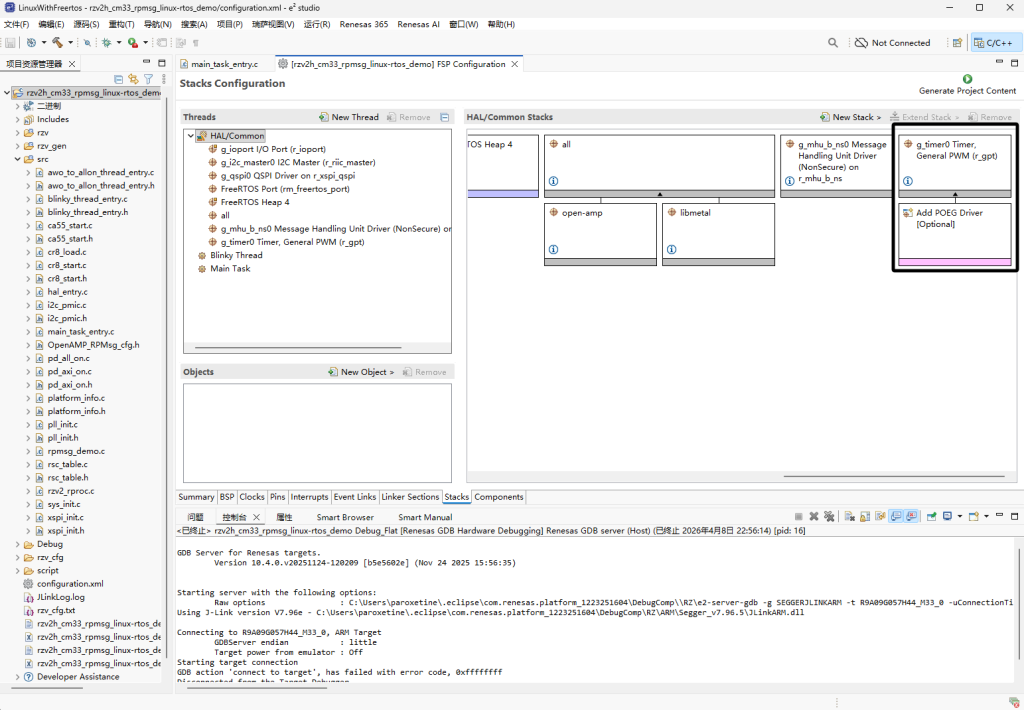Screen dimensions: 1024x710
Task: Click the search magnifier icon in toolbar
Action: click(833, 43)
